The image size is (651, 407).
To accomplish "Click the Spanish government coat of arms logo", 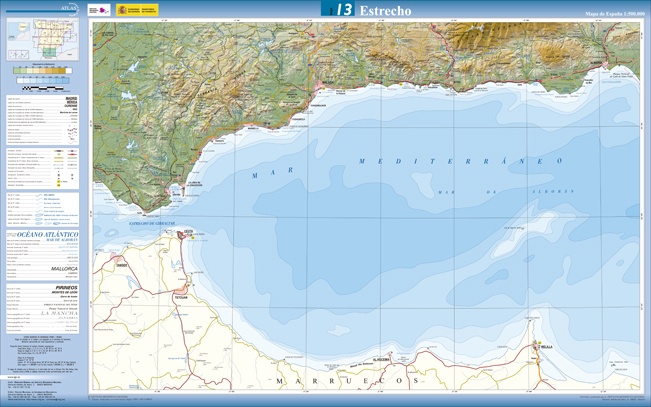I will [122, 9].
